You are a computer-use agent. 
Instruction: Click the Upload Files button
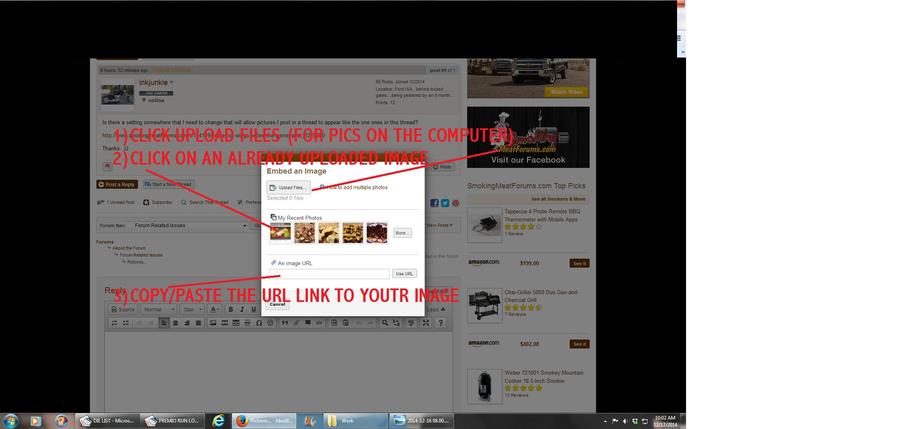[x=289, y=187]
